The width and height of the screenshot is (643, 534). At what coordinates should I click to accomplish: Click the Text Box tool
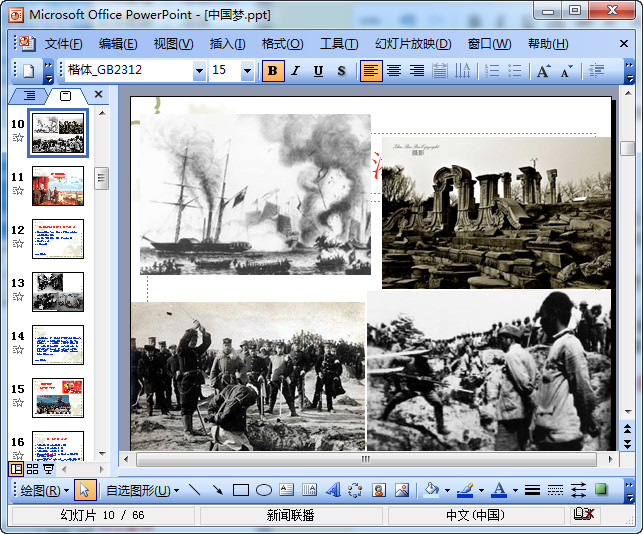tap(287, 490)
